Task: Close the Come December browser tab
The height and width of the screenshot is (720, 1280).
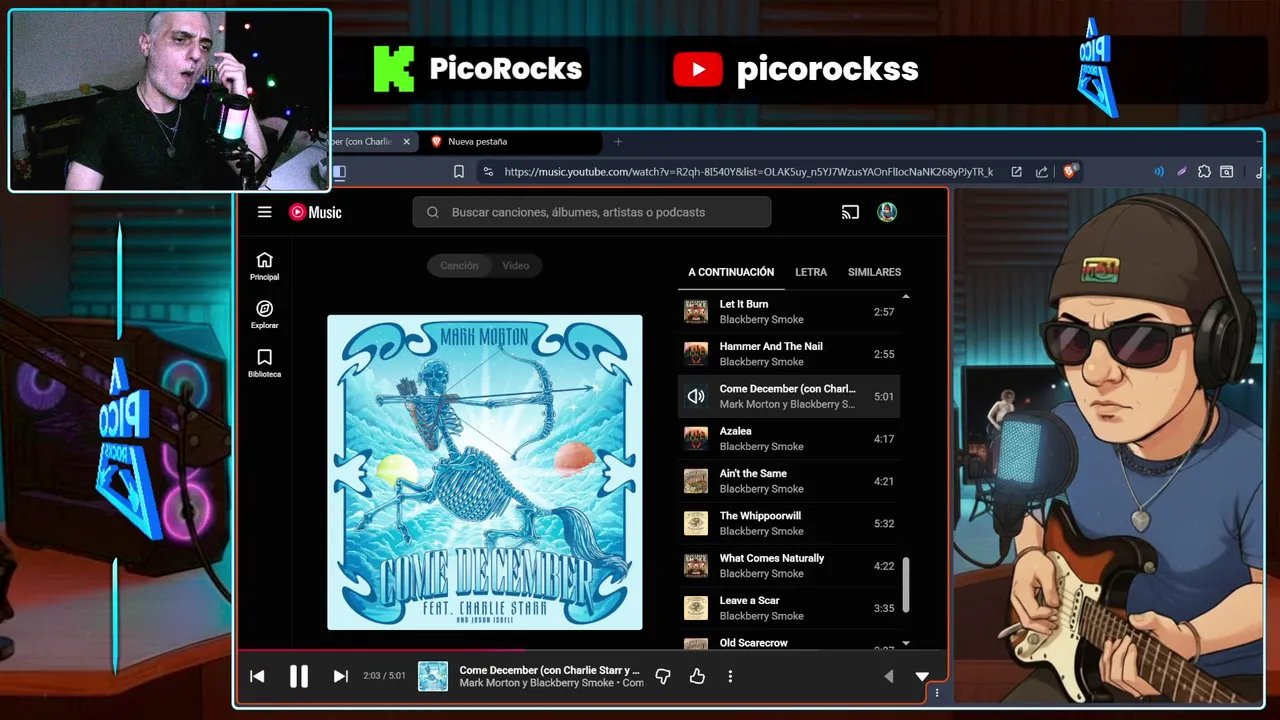Action: pos(406,142)
